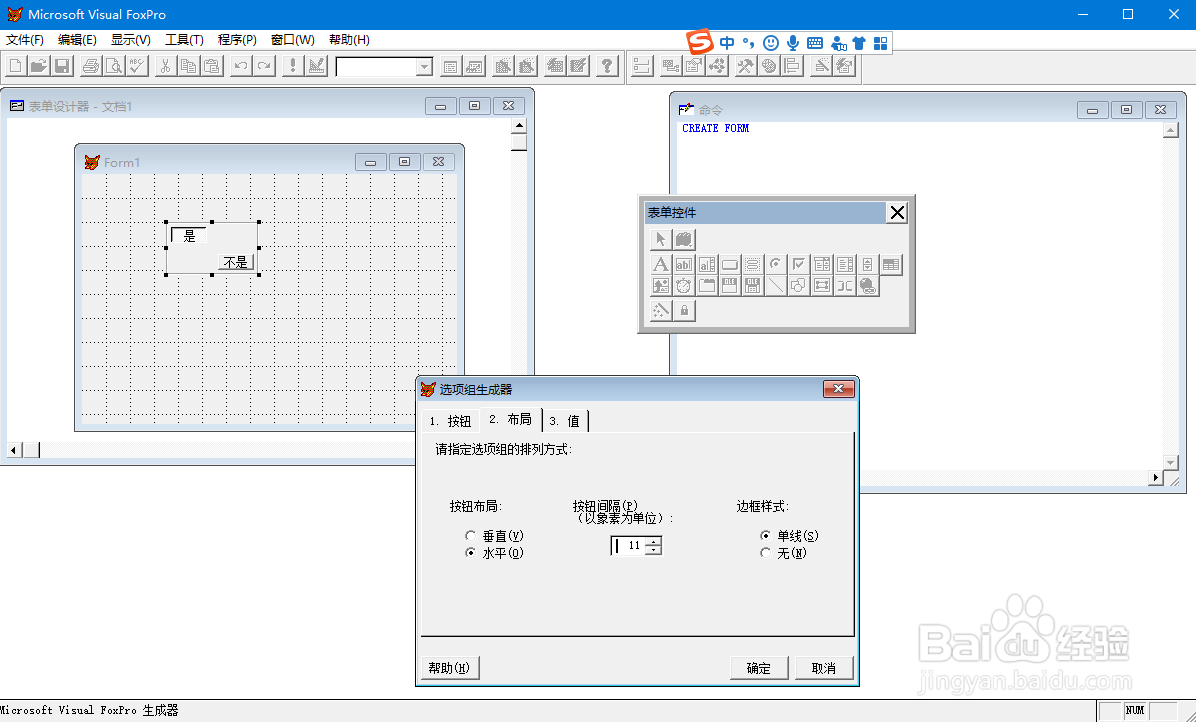Open the 程序(P) menu
The width and height of the screenshot is (1196, 722).
[237, 40]
